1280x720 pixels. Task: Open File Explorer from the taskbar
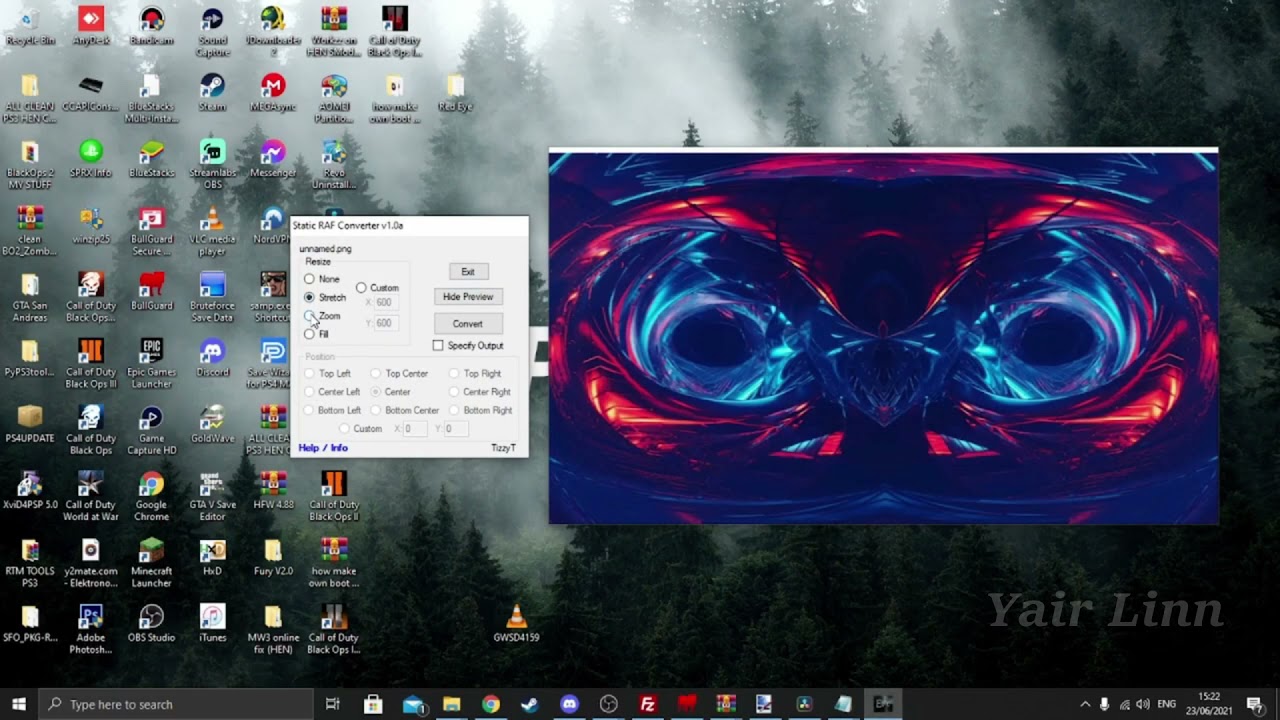coord(451,704)
